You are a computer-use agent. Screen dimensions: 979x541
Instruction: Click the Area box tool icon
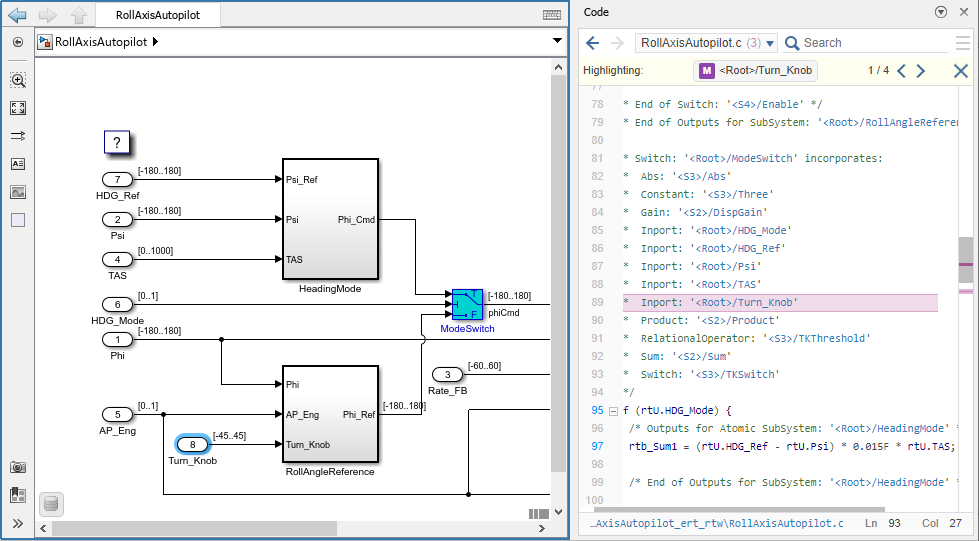coord(18,220)
